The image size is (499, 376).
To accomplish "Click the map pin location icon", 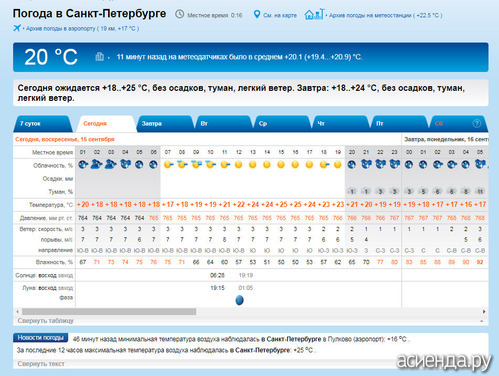I will pos(257,14).
